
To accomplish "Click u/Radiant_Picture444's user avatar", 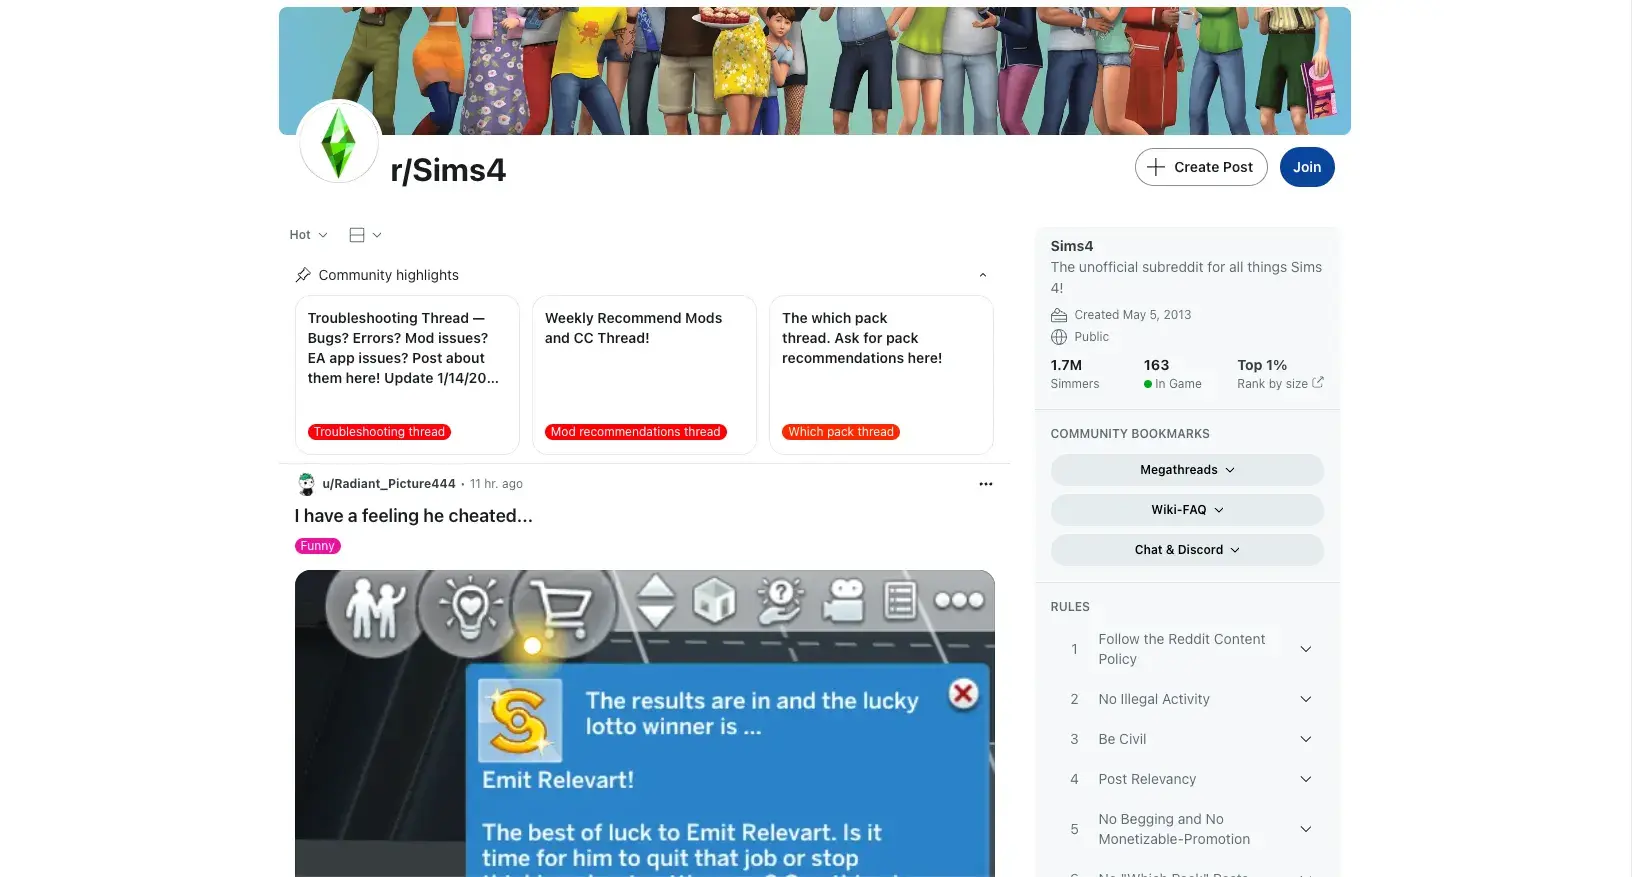I will click(306, 484).
